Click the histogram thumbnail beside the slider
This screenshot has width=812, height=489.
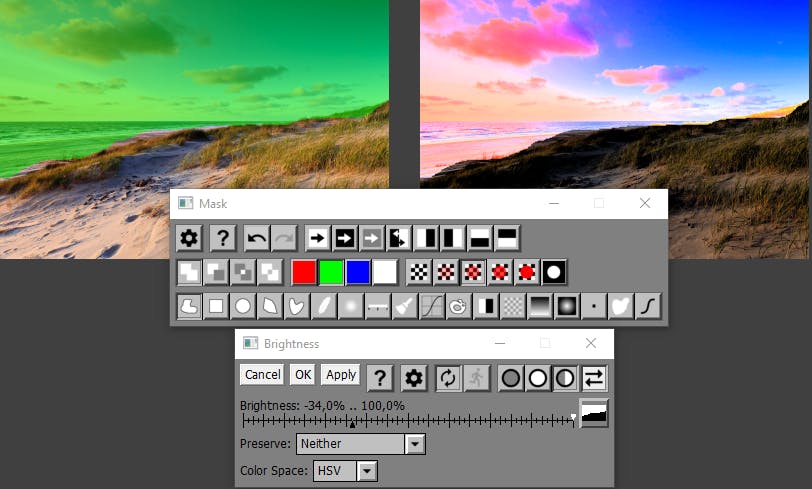point(593,413)
